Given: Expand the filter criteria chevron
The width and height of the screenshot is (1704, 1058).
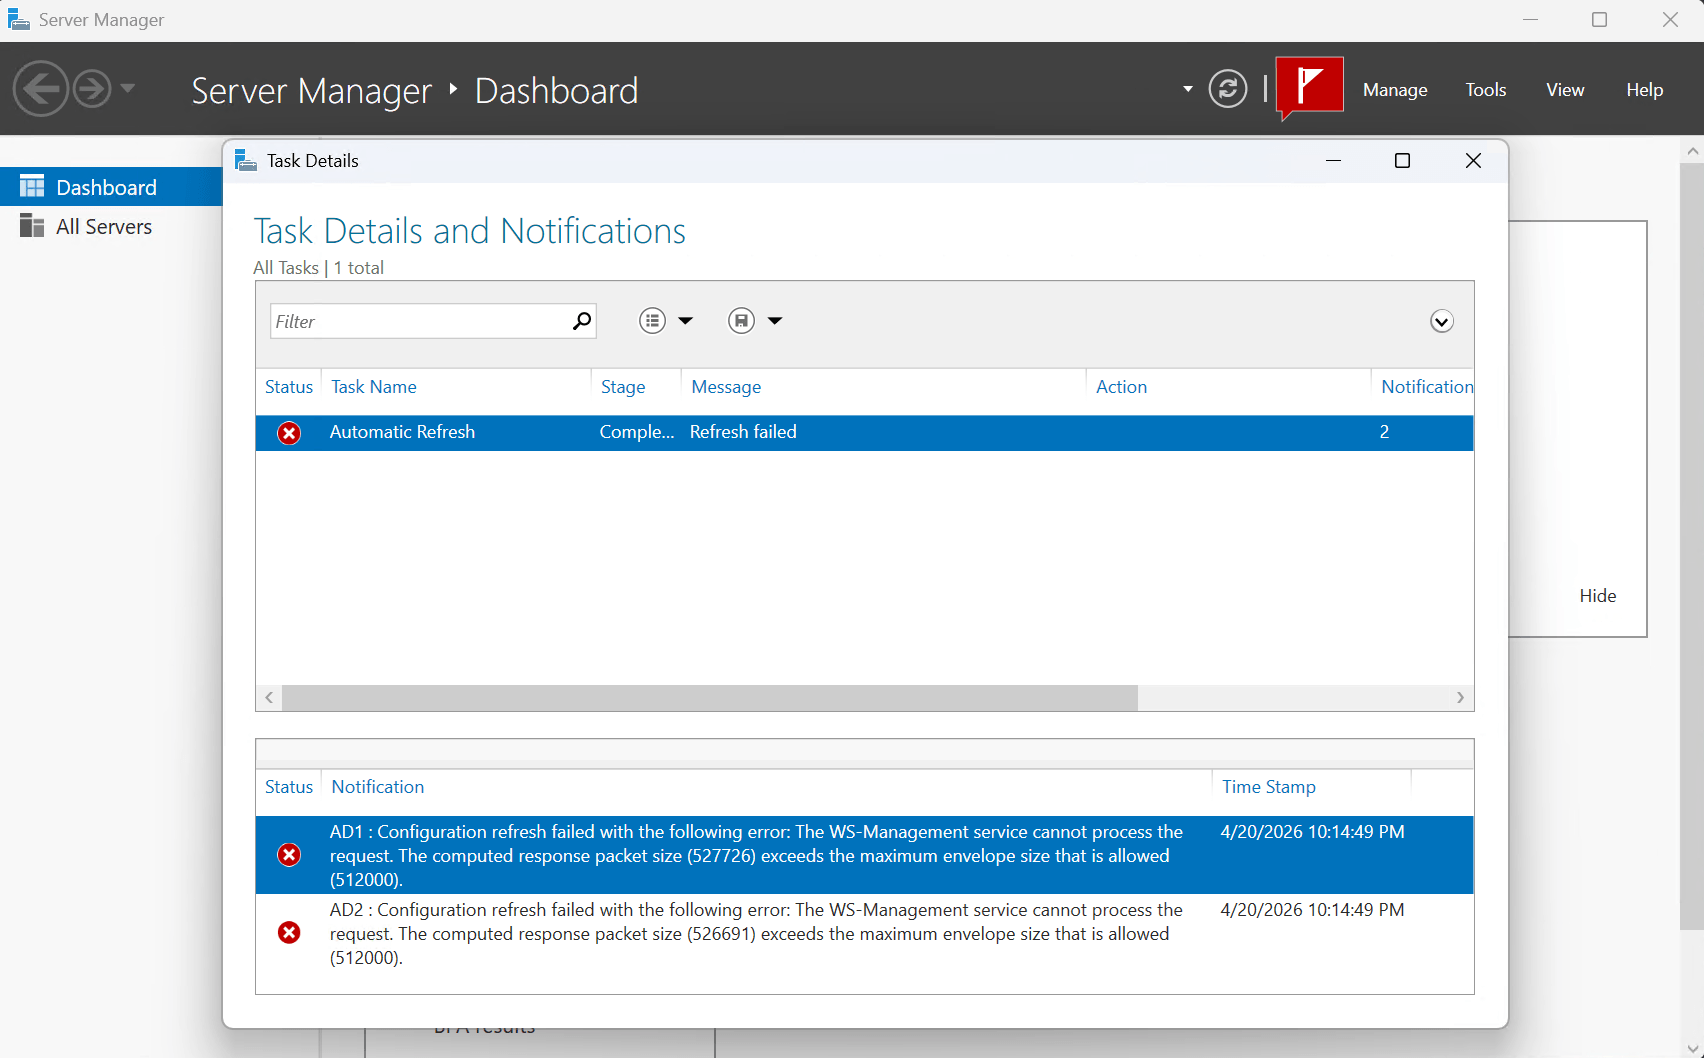Looking at the screenshot, I should point(1441,321).
